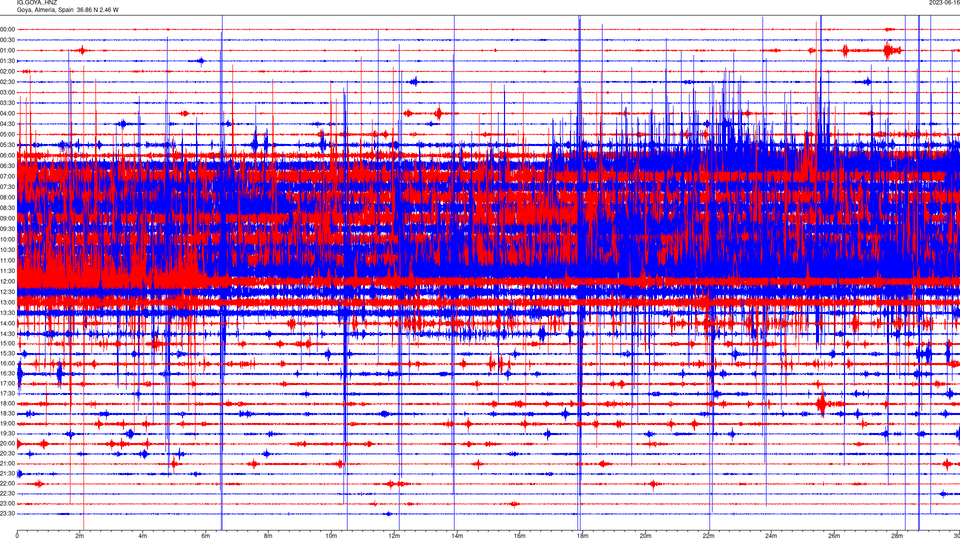Click the 12m tick on minute axis
960x540 pixels.
(x=394, y=536)
